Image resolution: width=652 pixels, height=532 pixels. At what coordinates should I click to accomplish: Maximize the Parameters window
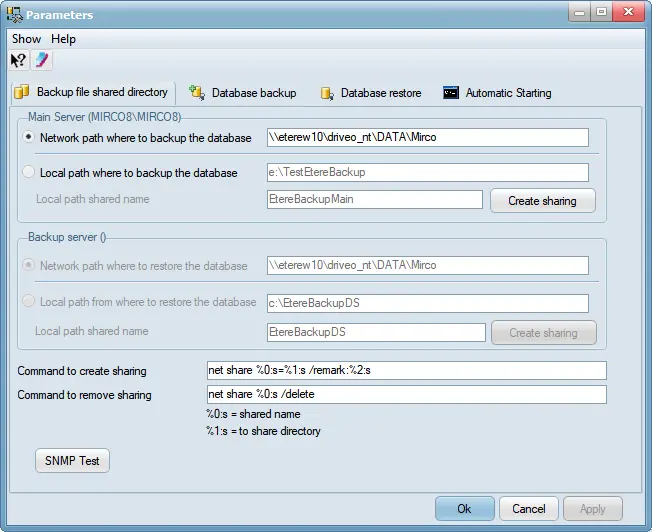tap(602, 13)
